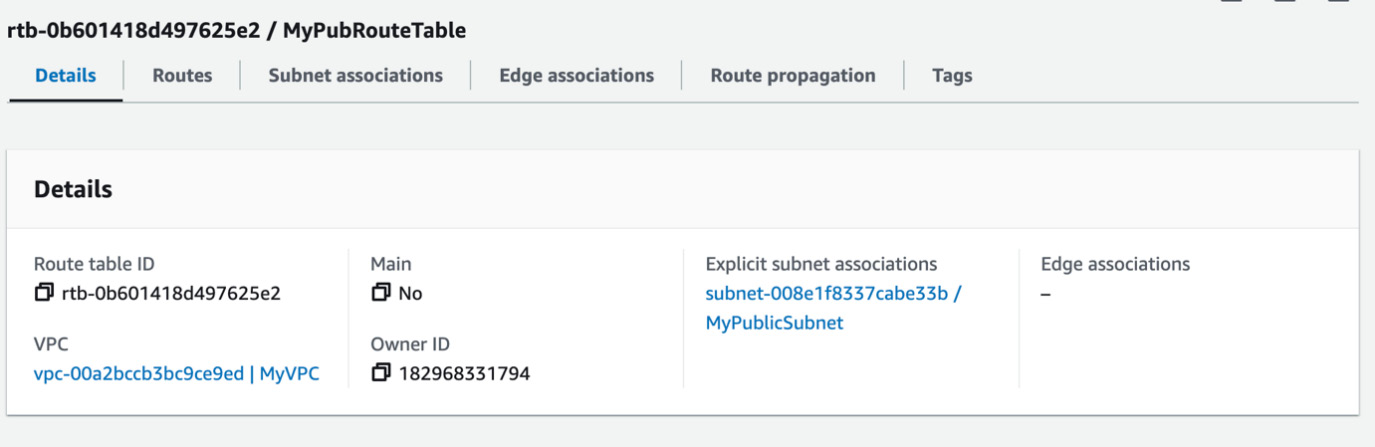Viewport: 1375px width, 447px height.
Task: Click the 'No' value under Main
Action: [410, 294]
